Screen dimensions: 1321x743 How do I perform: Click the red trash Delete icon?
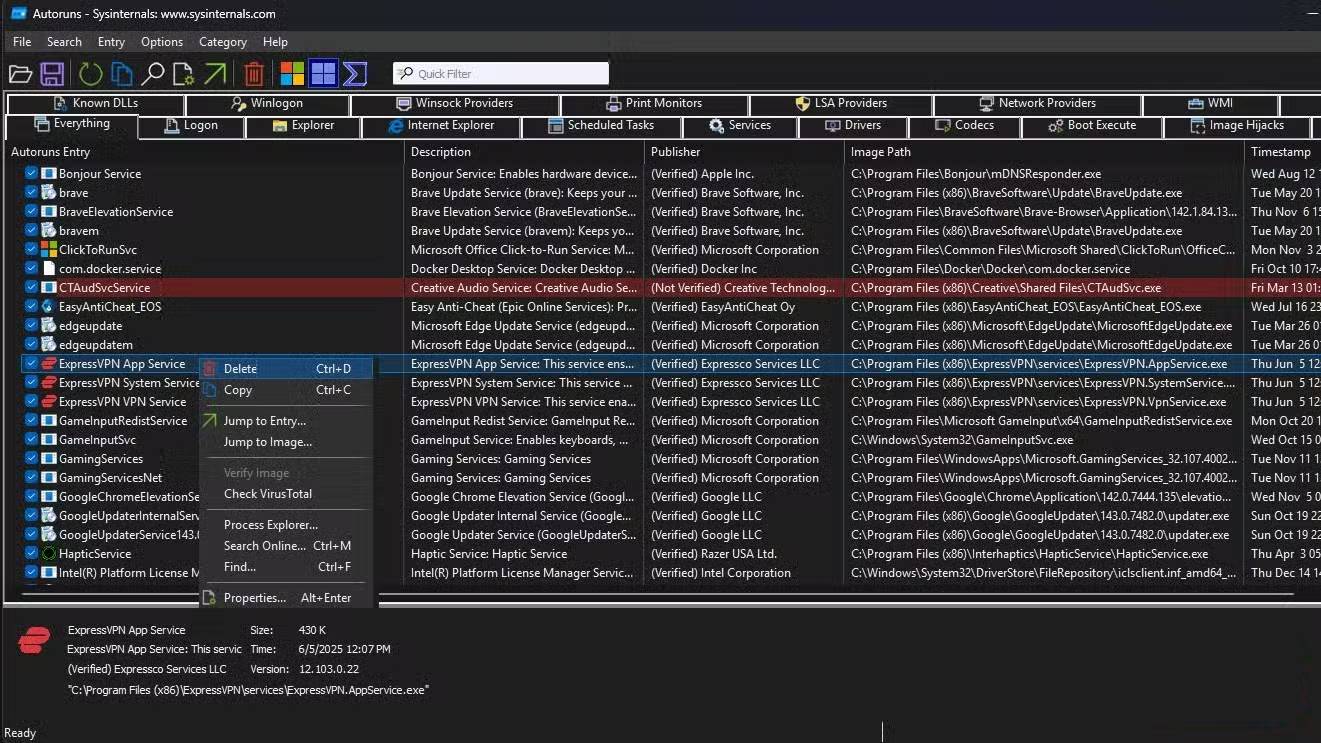tap(254, 74)
